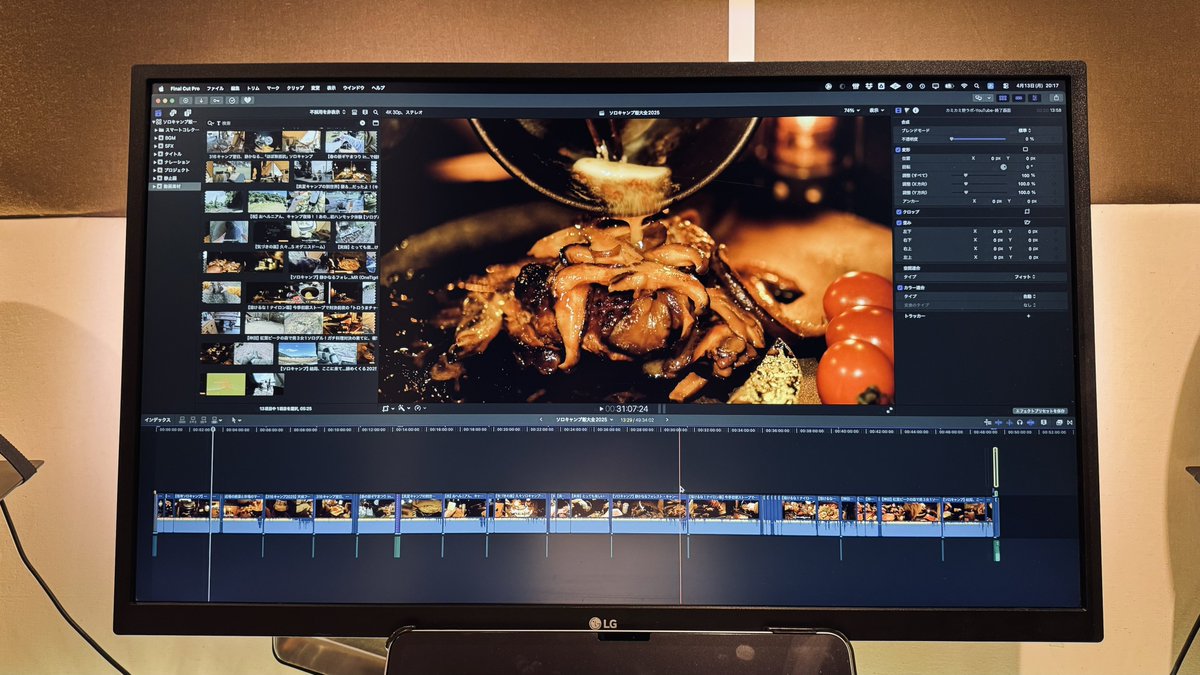Show the Photos and Audio sidebar icon
This screenshot has width=1200, height=675.
[173, 113]
